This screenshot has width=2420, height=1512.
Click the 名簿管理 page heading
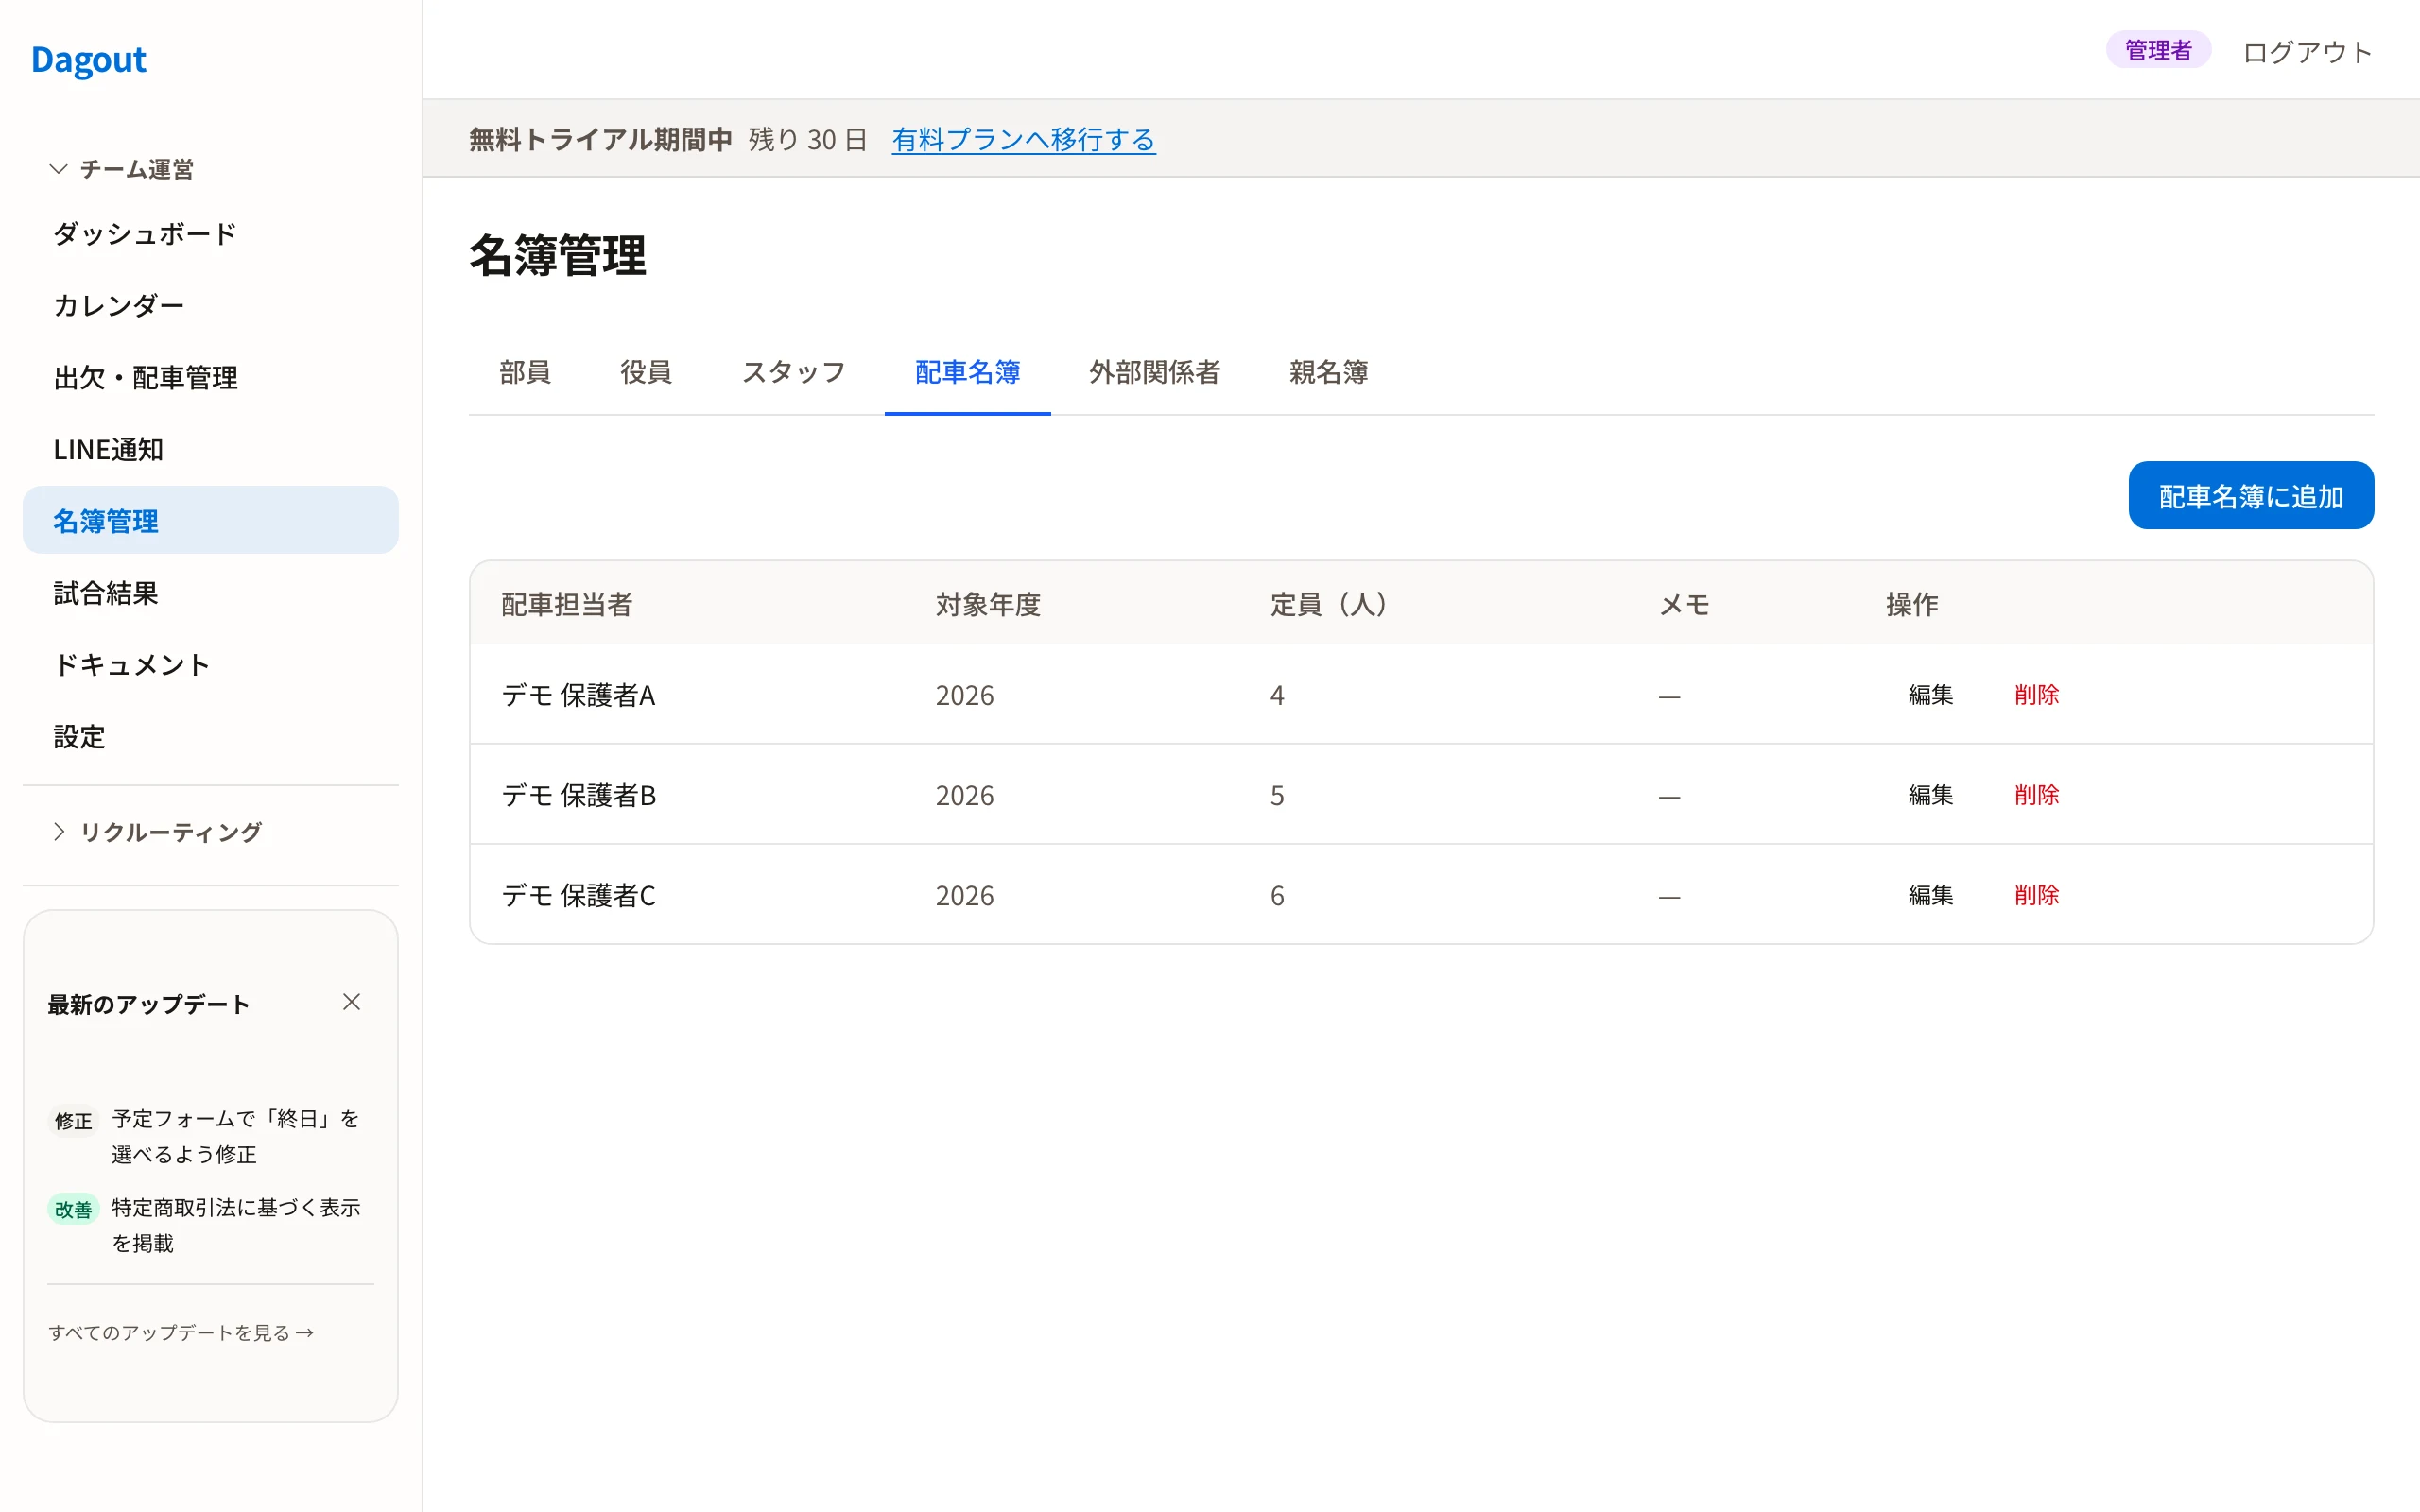point(558,255)
